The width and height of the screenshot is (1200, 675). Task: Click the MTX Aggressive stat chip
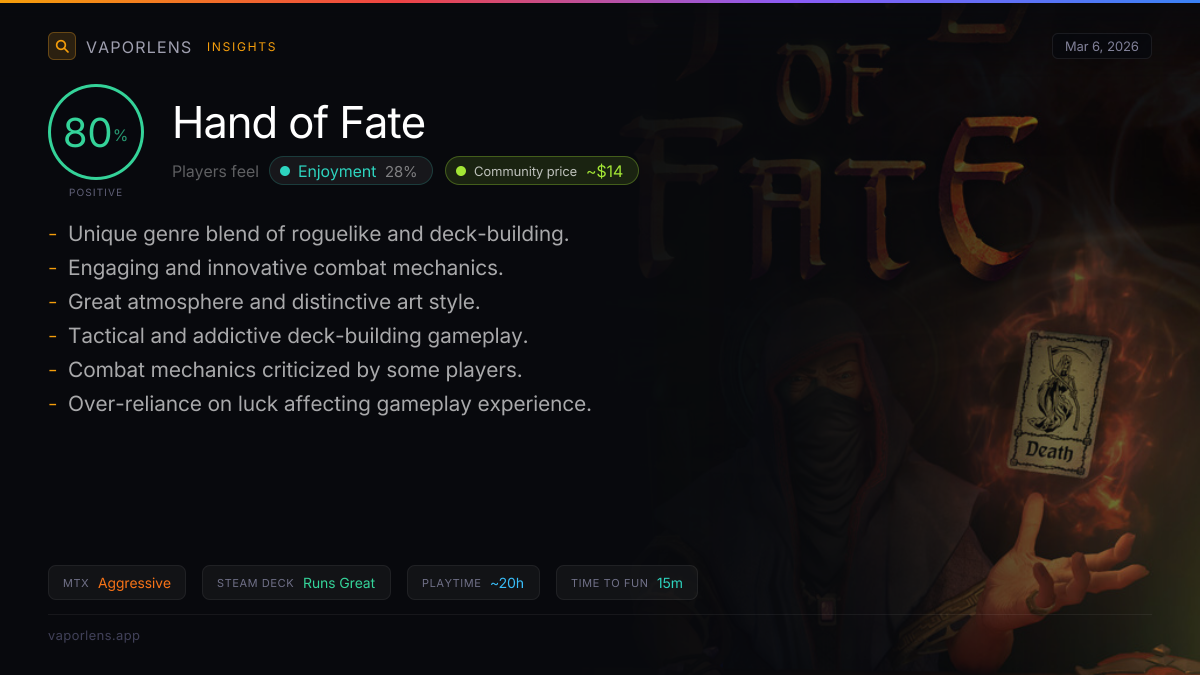coord(117,583)
